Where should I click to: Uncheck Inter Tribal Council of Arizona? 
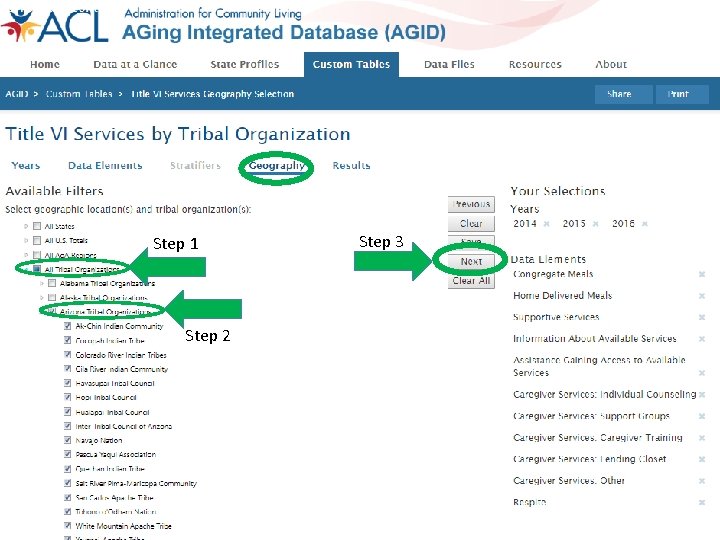68,426
